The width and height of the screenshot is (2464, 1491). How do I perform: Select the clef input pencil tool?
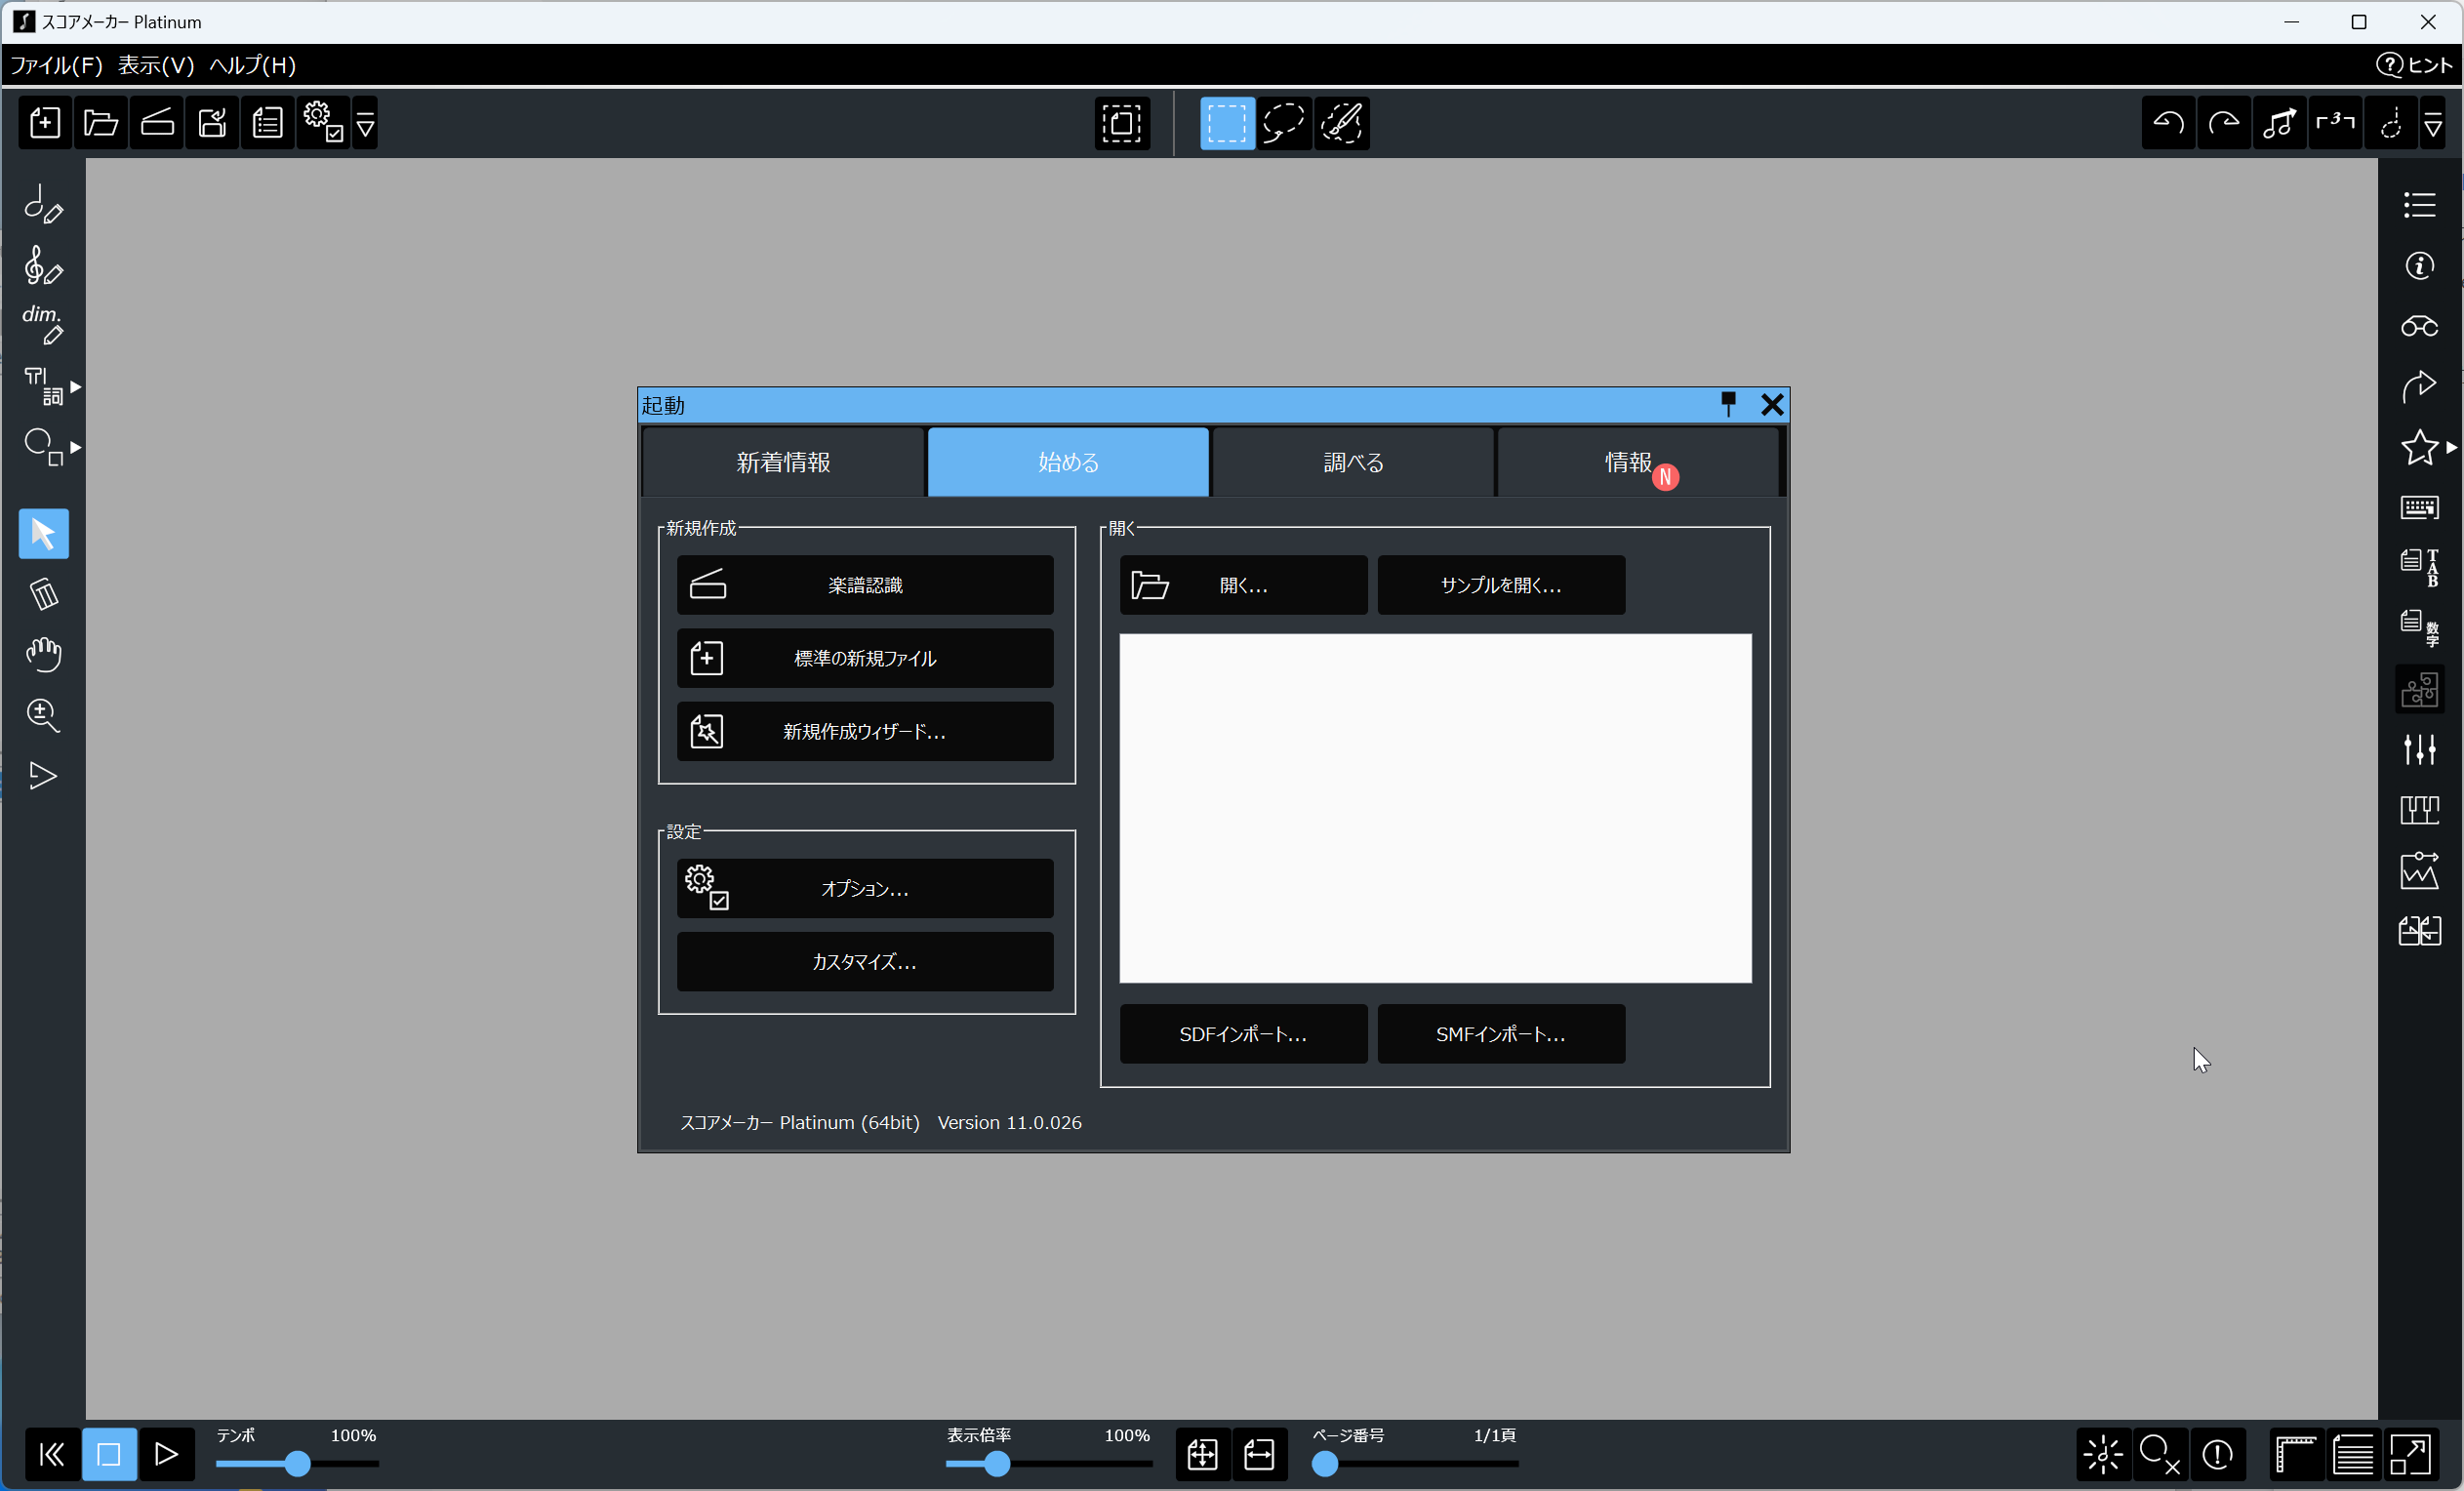click(x=43, y=265)
